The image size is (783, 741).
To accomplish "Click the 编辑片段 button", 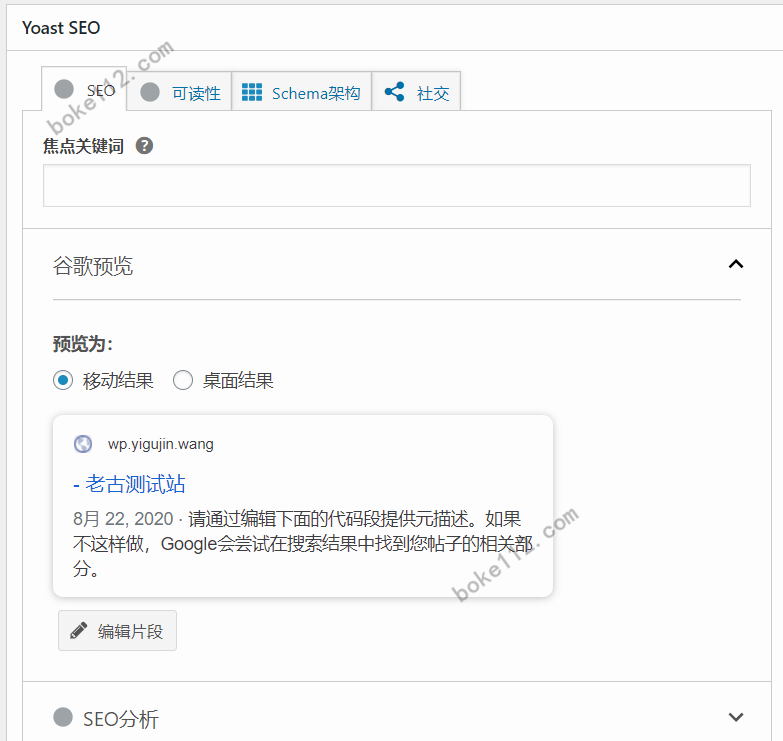I will point(117,631).
